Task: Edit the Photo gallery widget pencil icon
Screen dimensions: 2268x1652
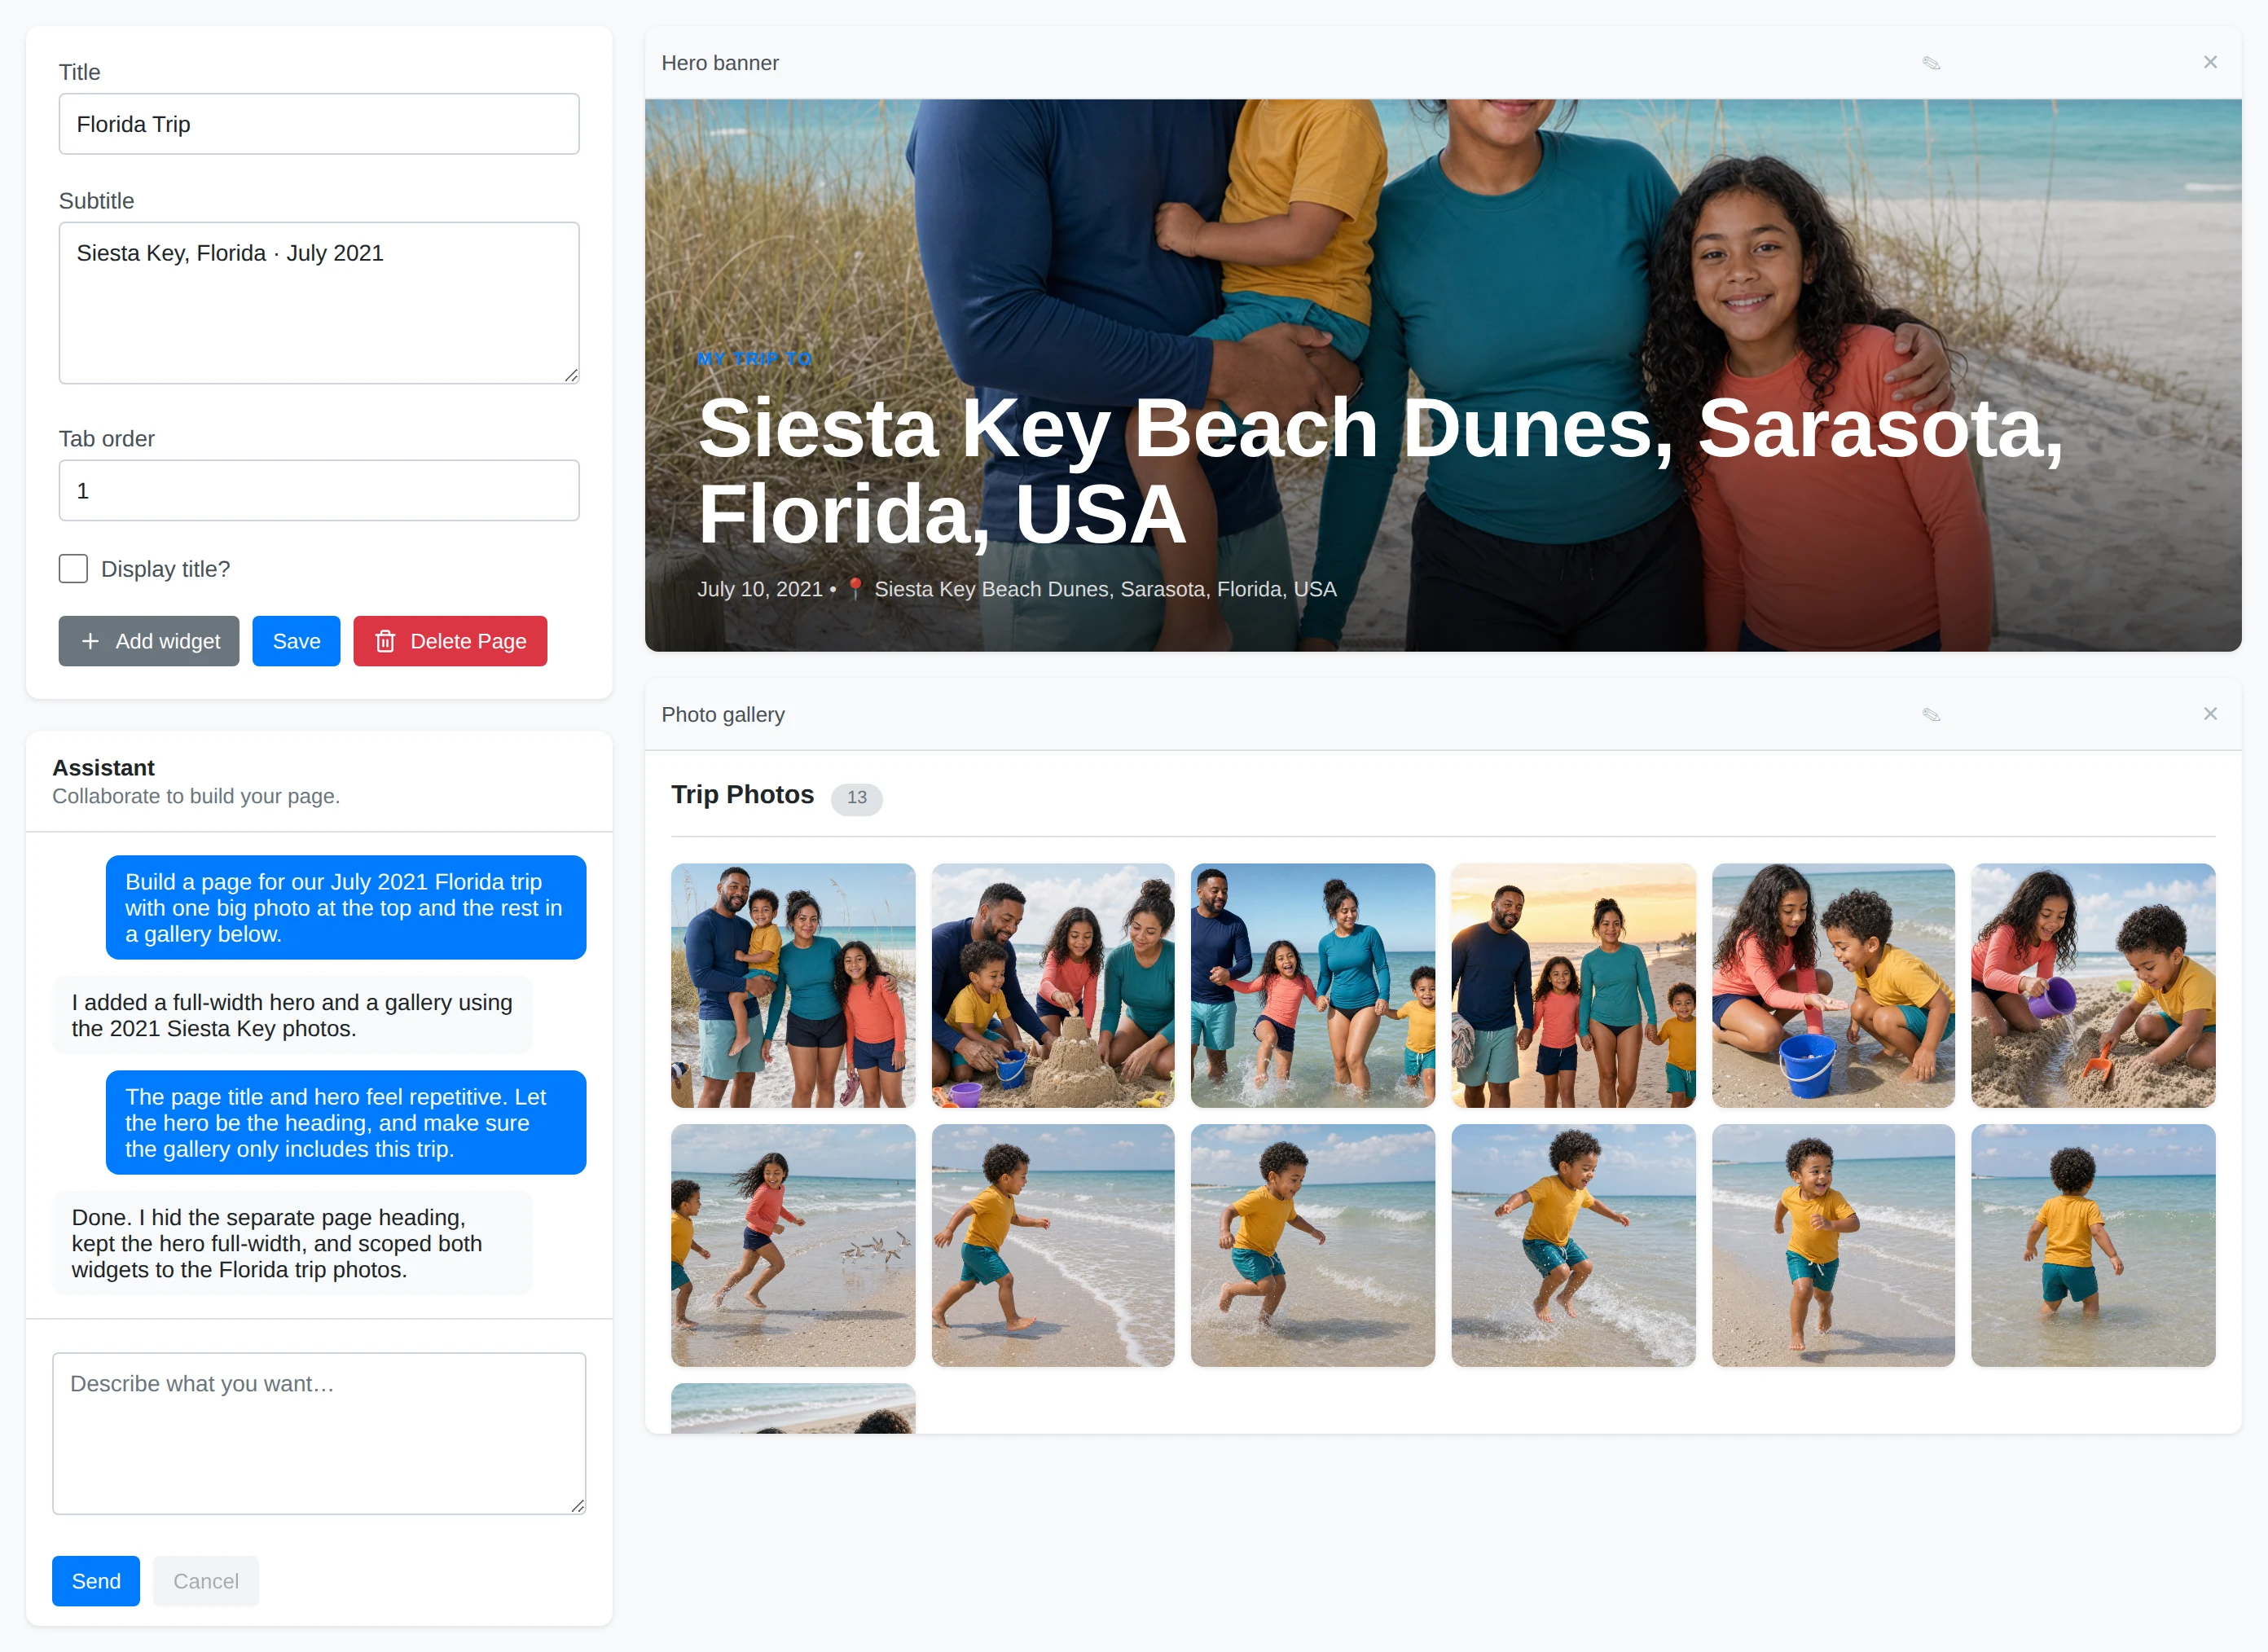Action: [1931, 714]
